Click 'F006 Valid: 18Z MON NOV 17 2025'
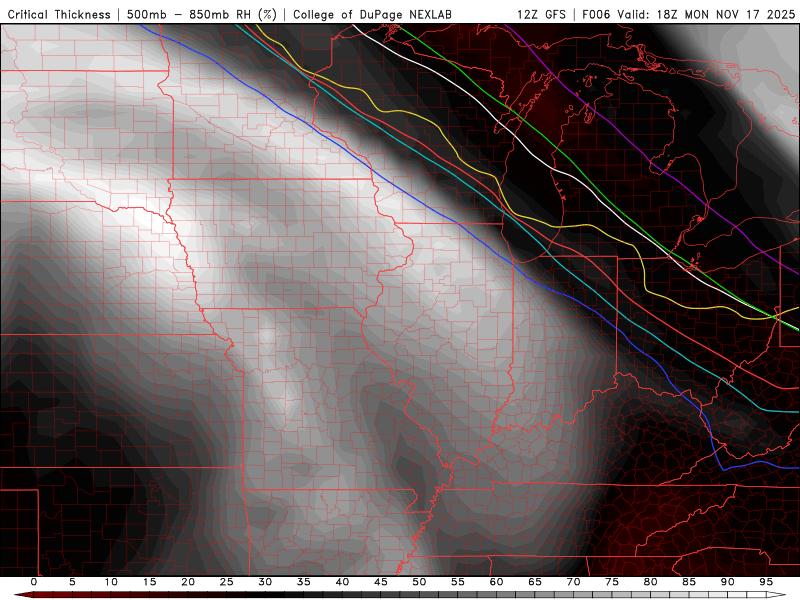The width and height of the screenshot is (800, 600). (689, 14)
